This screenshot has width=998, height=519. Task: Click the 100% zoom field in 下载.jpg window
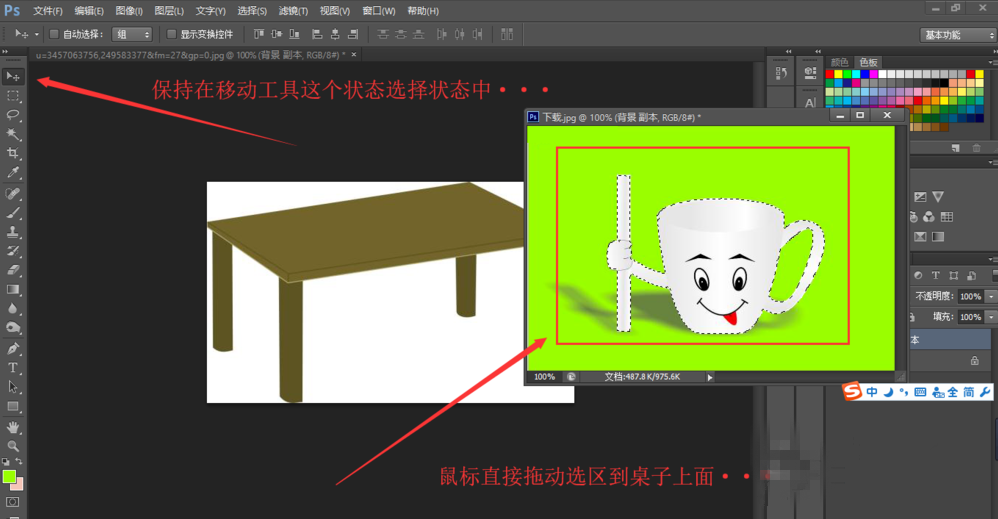point(544,377)
